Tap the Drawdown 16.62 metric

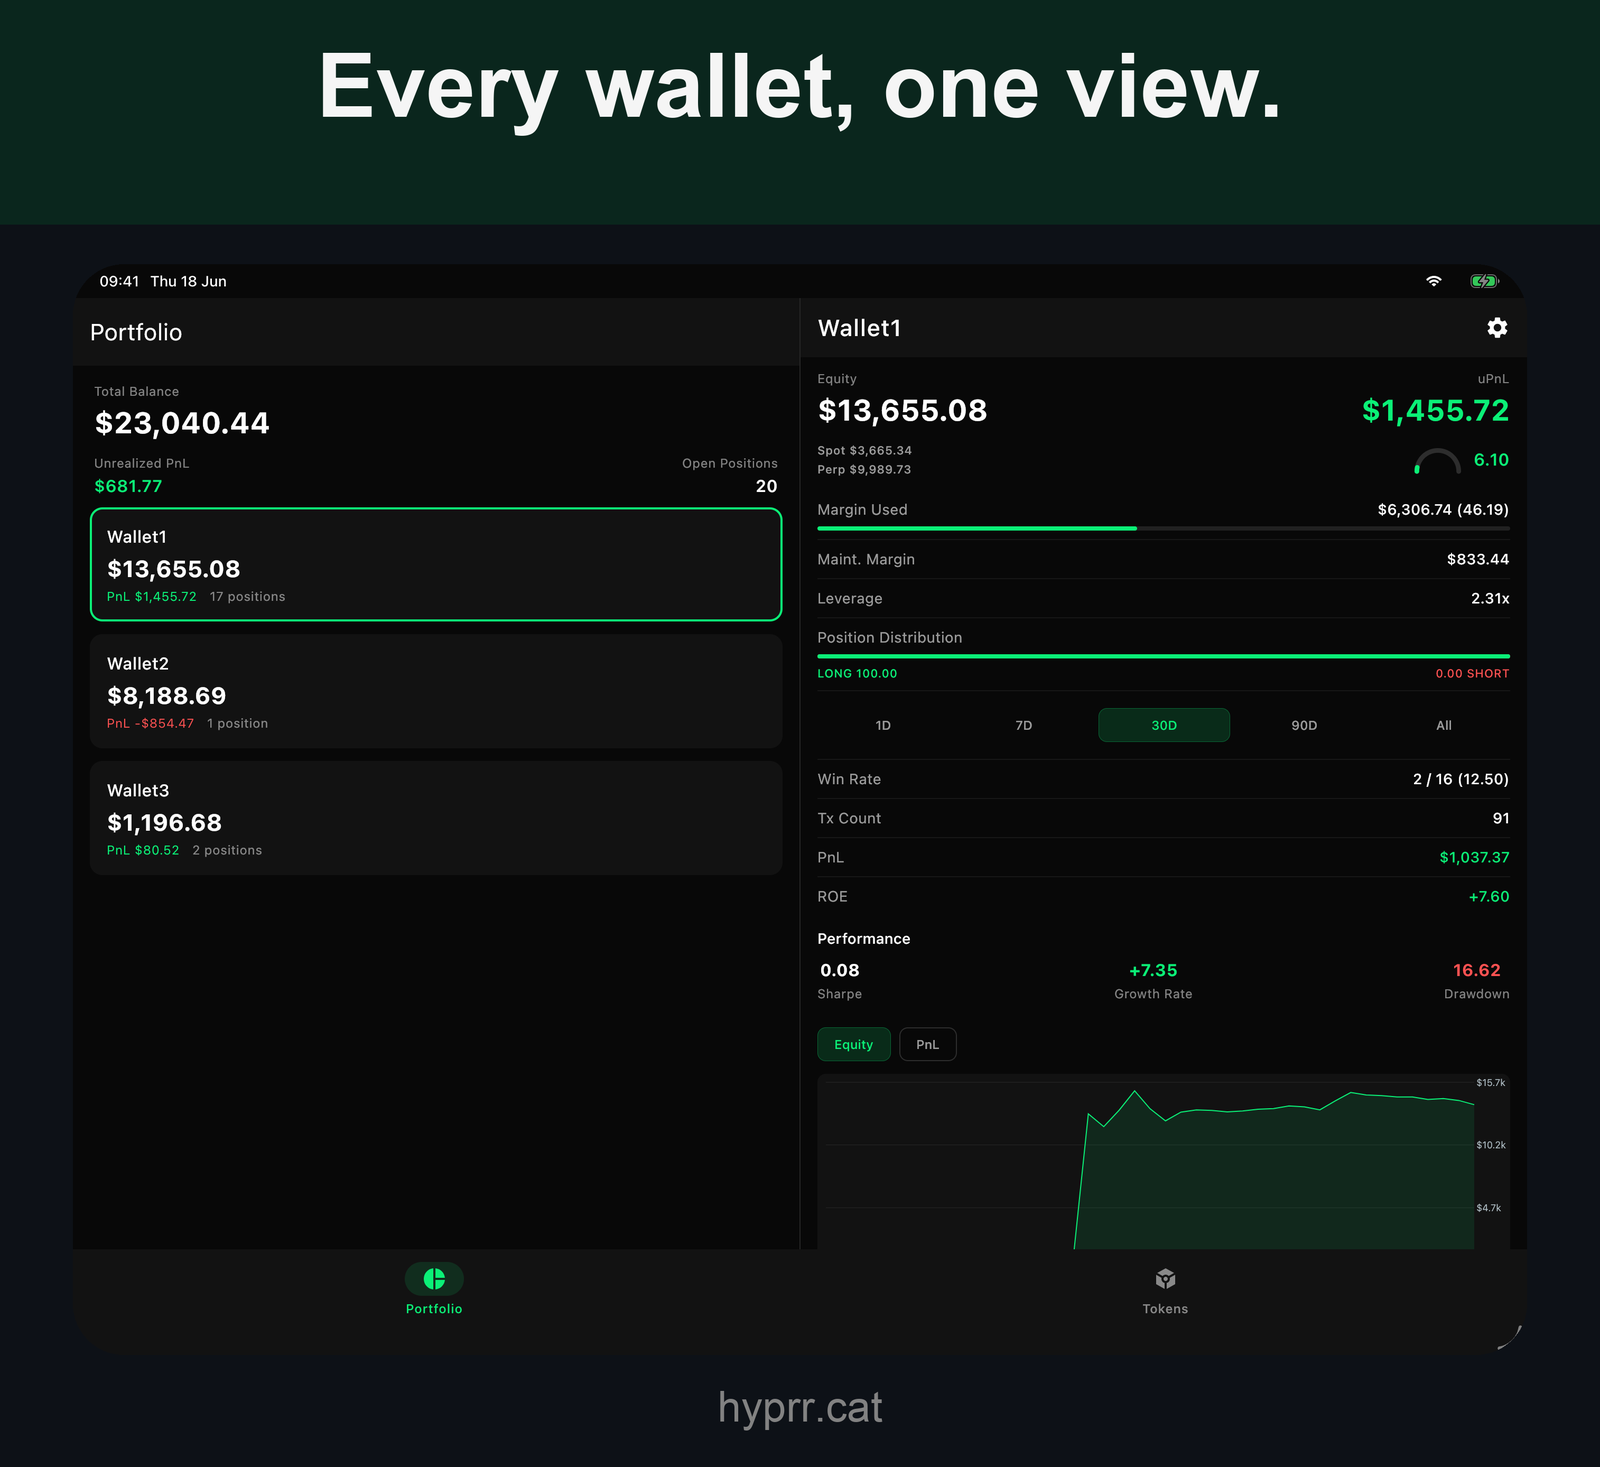coord(1477,980)
